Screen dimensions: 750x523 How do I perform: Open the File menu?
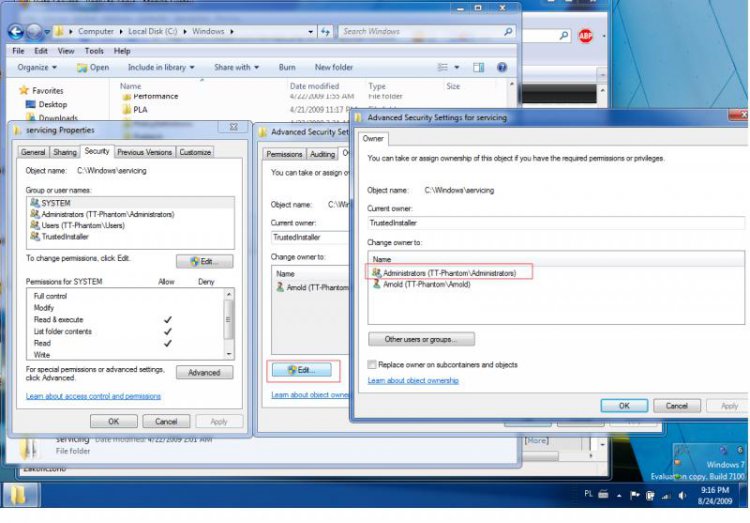click(x=18, y=51)
